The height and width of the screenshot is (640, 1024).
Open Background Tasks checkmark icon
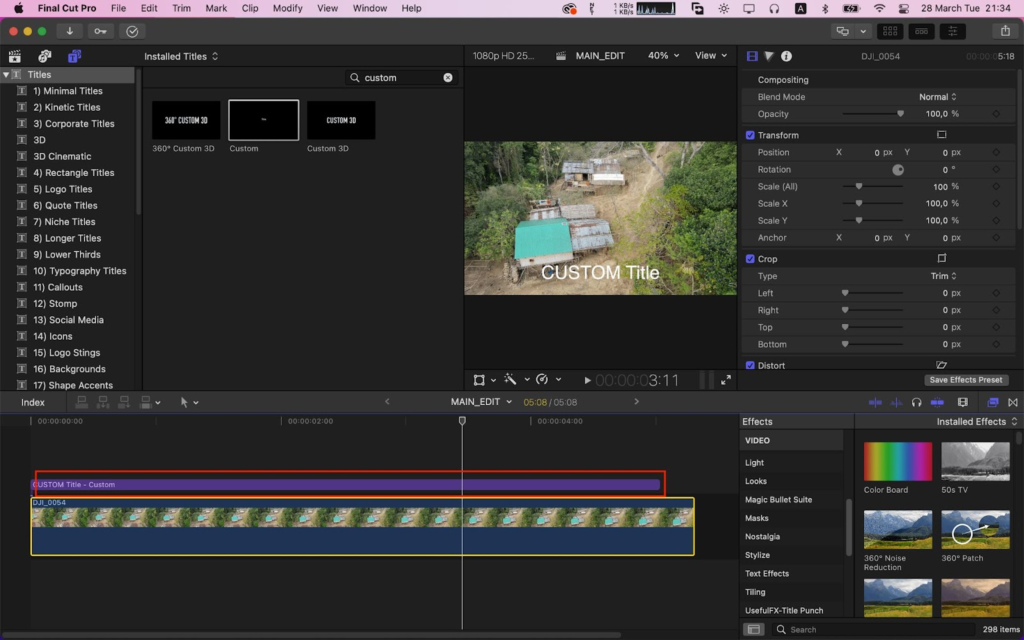(x=132, y=31)
